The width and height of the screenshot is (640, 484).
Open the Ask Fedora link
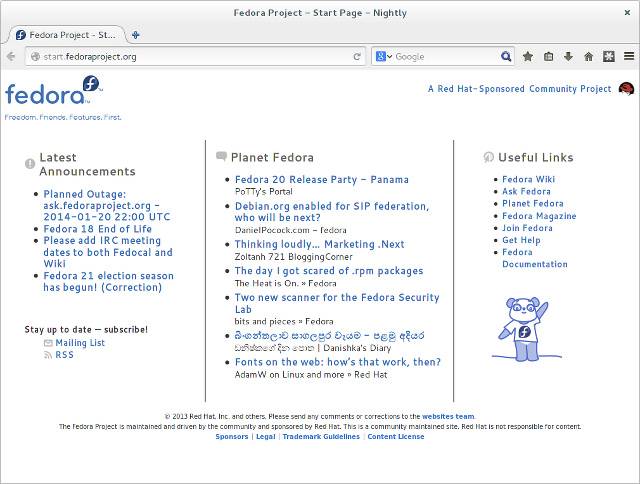coord(526,191)
